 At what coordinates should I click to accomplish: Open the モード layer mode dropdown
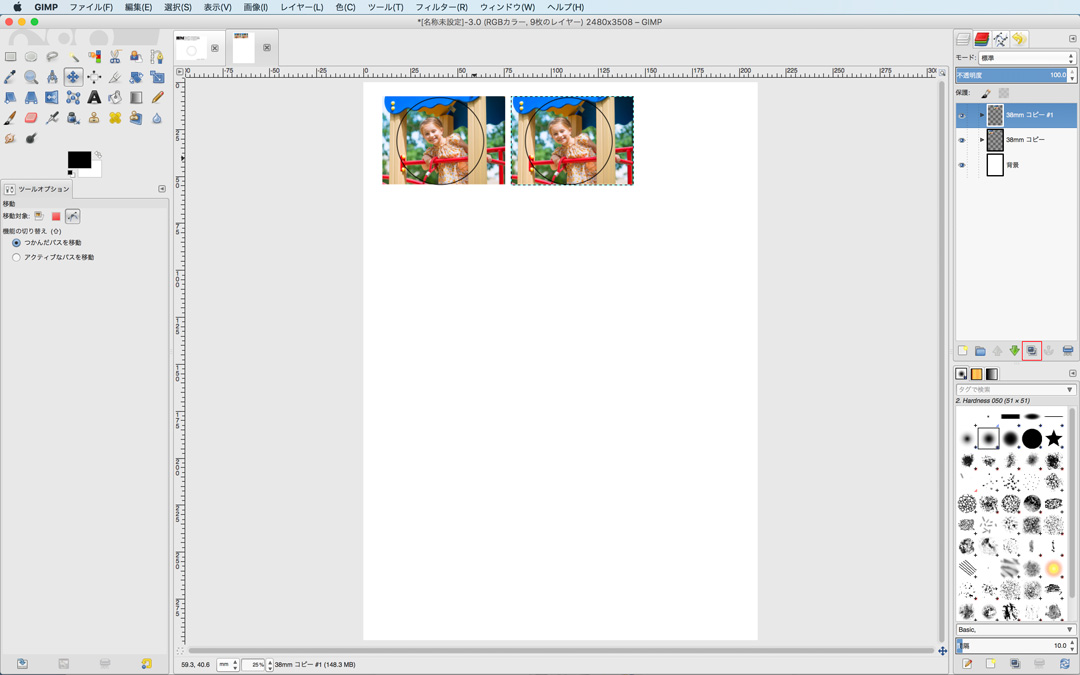[x=1027, y=58]
